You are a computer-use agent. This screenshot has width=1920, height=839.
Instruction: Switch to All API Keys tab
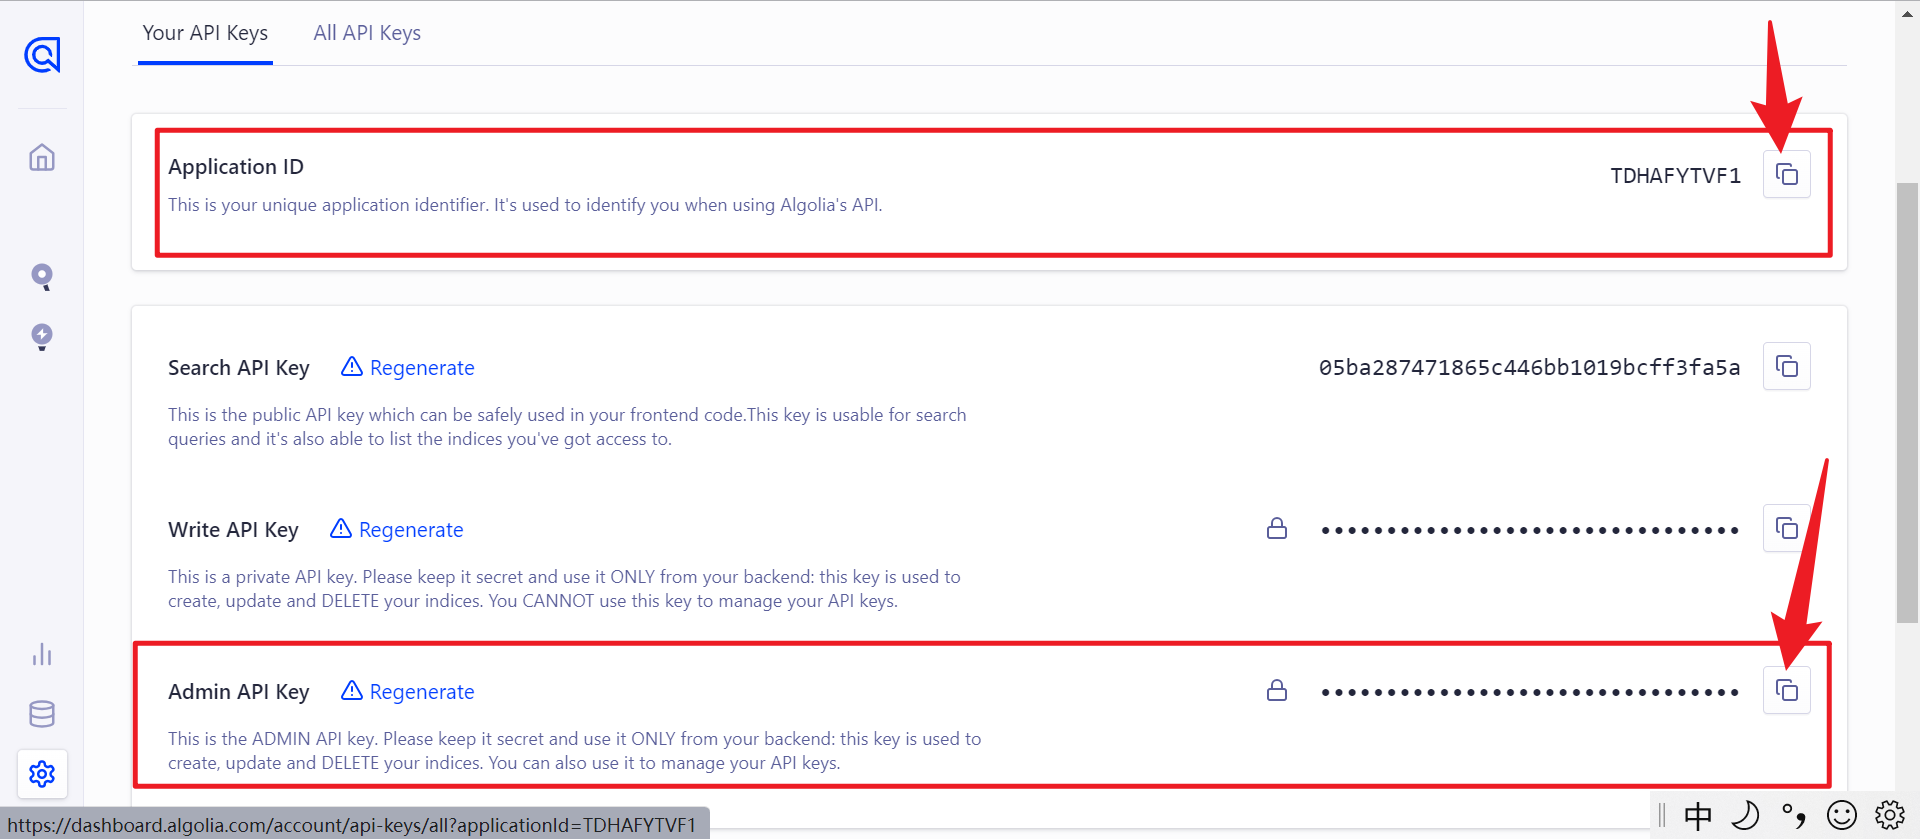367,33
